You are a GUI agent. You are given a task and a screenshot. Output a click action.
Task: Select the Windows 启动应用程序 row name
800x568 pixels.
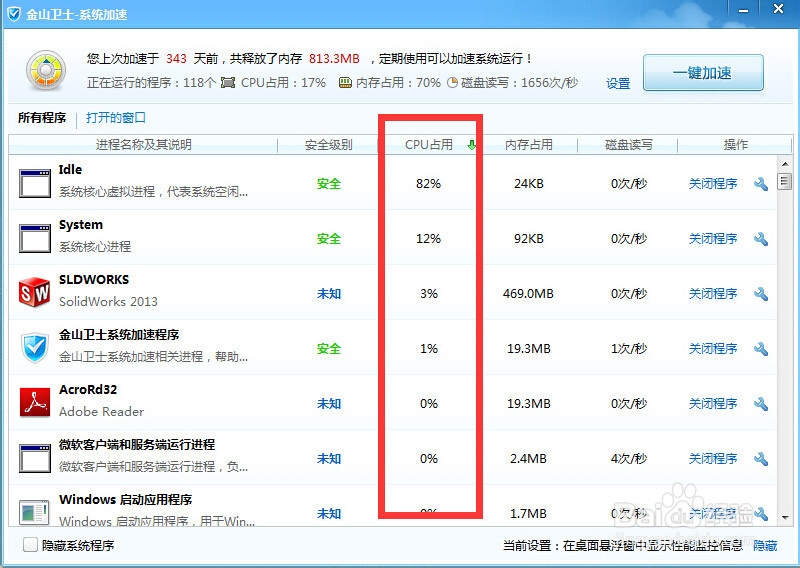(126, 500)
